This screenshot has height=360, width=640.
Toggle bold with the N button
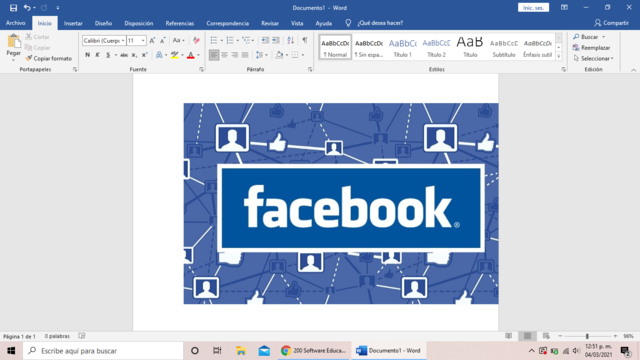(x=87, y=55)
